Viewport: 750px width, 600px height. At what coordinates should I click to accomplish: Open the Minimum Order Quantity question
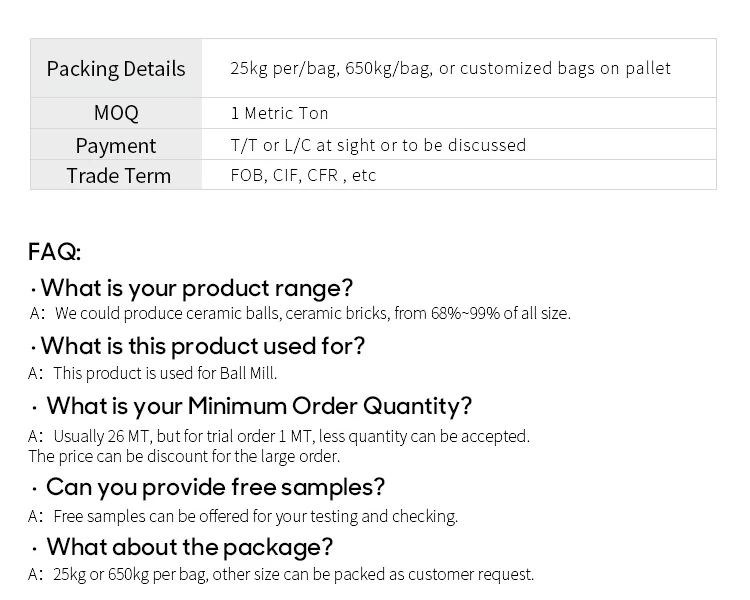(259, 406)
